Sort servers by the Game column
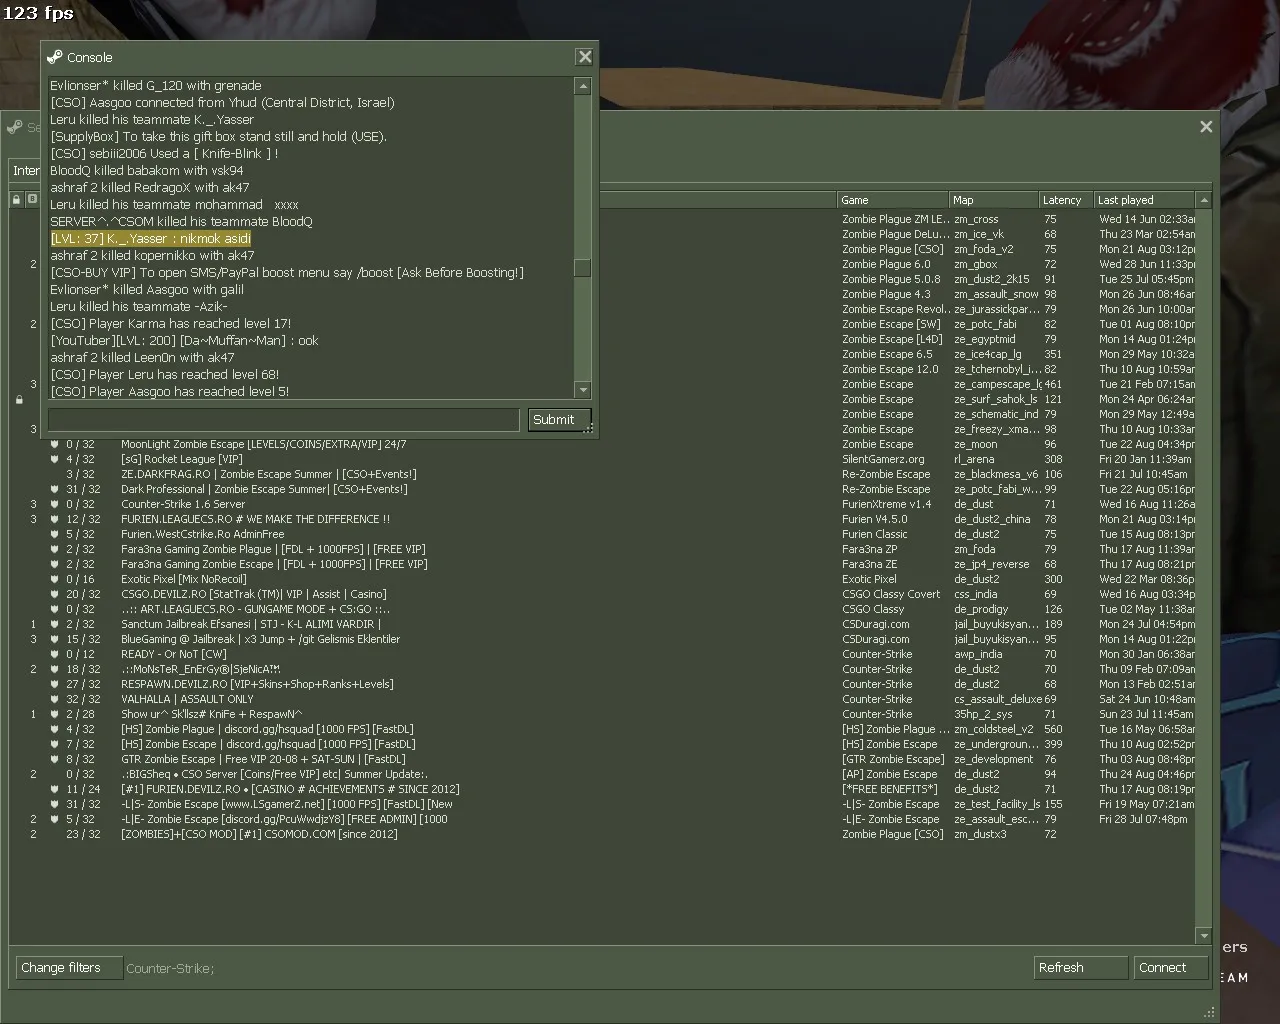 point(893,200)
